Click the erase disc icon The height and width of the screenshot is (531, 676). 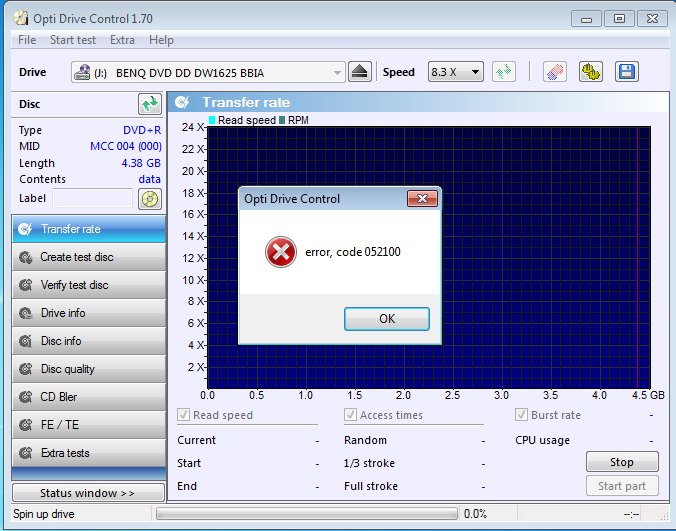[554, 72]
